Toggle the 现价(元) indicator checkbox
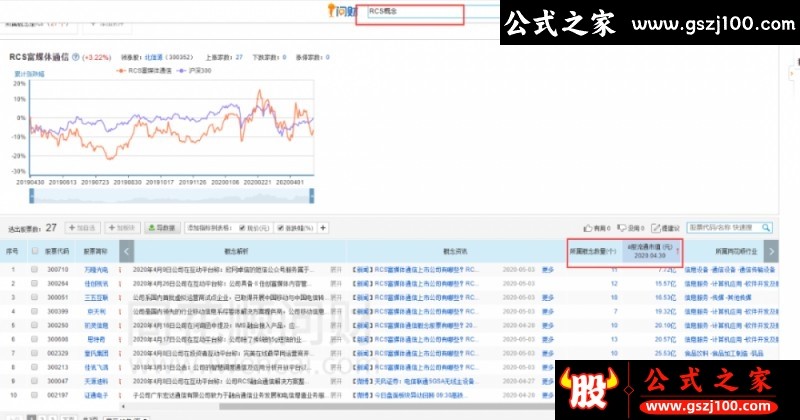The image size is (800, 420). pos(242,228)
